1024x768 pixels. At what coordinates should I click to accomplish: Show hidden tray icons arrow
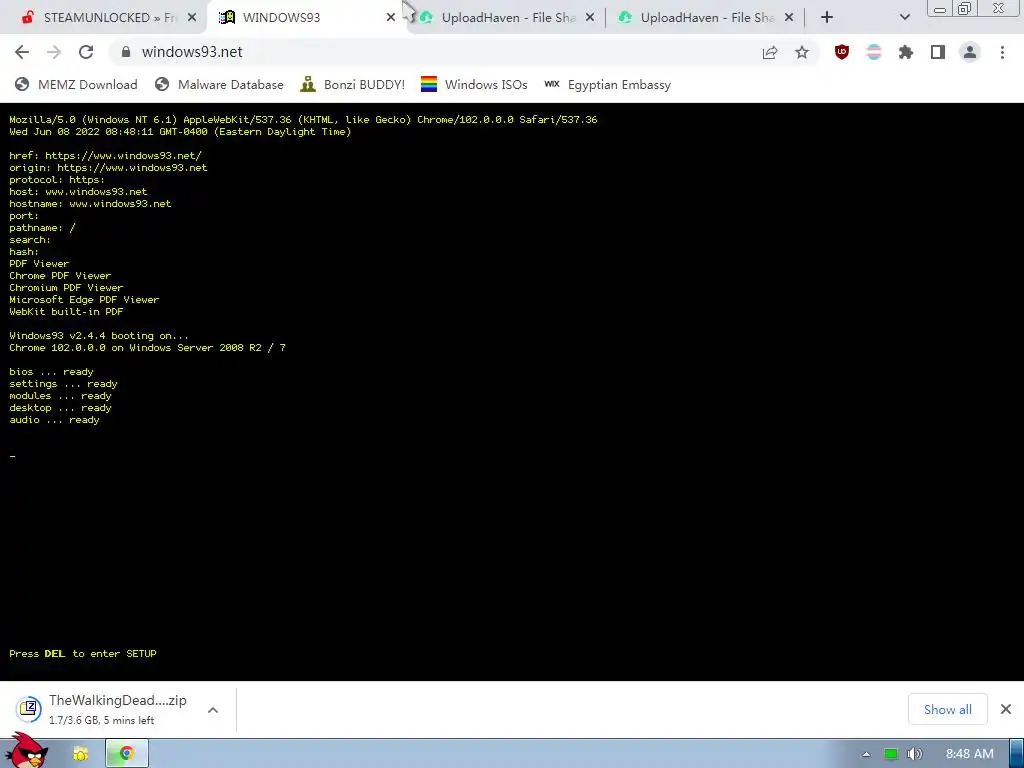tap(866, 754)
